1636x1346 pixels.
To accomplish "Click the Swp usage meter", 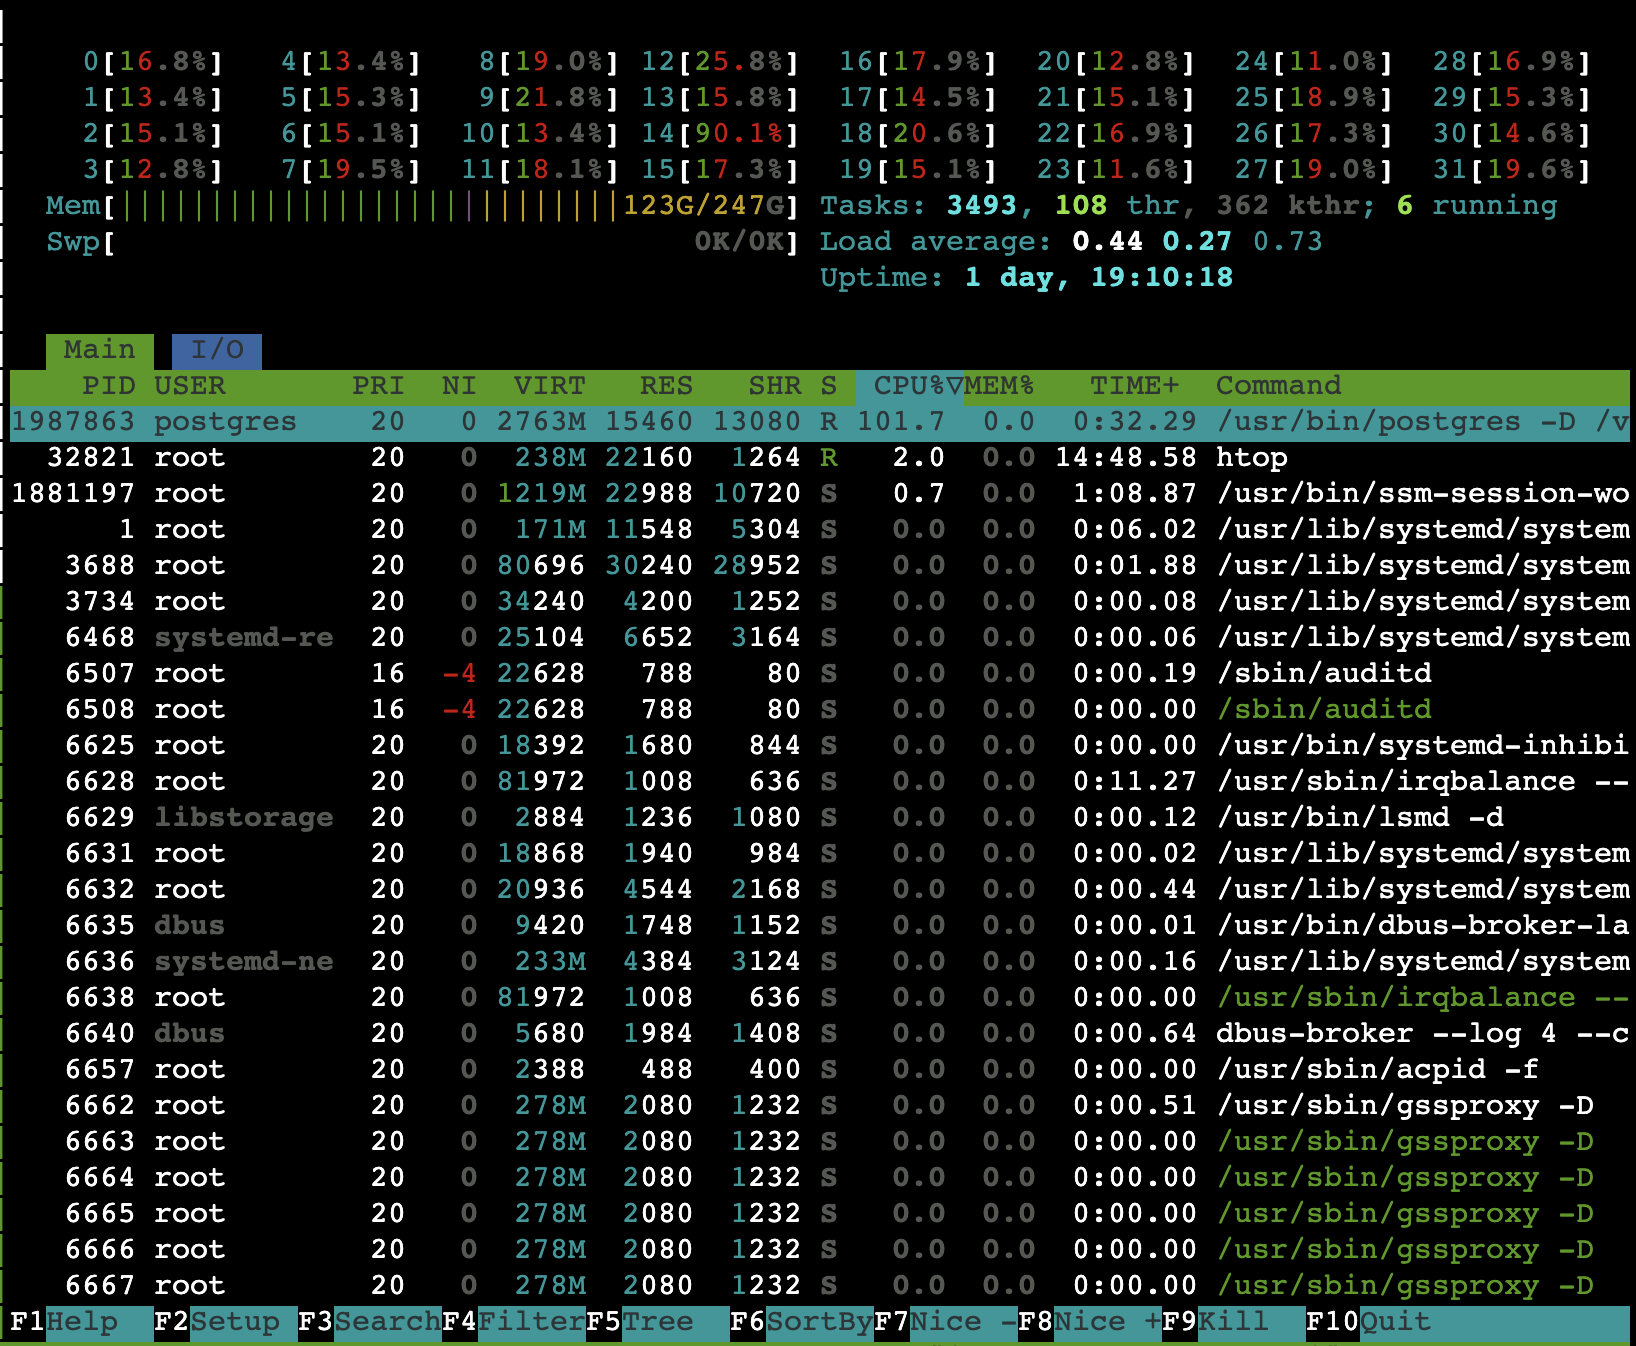I will pos(422,242).
